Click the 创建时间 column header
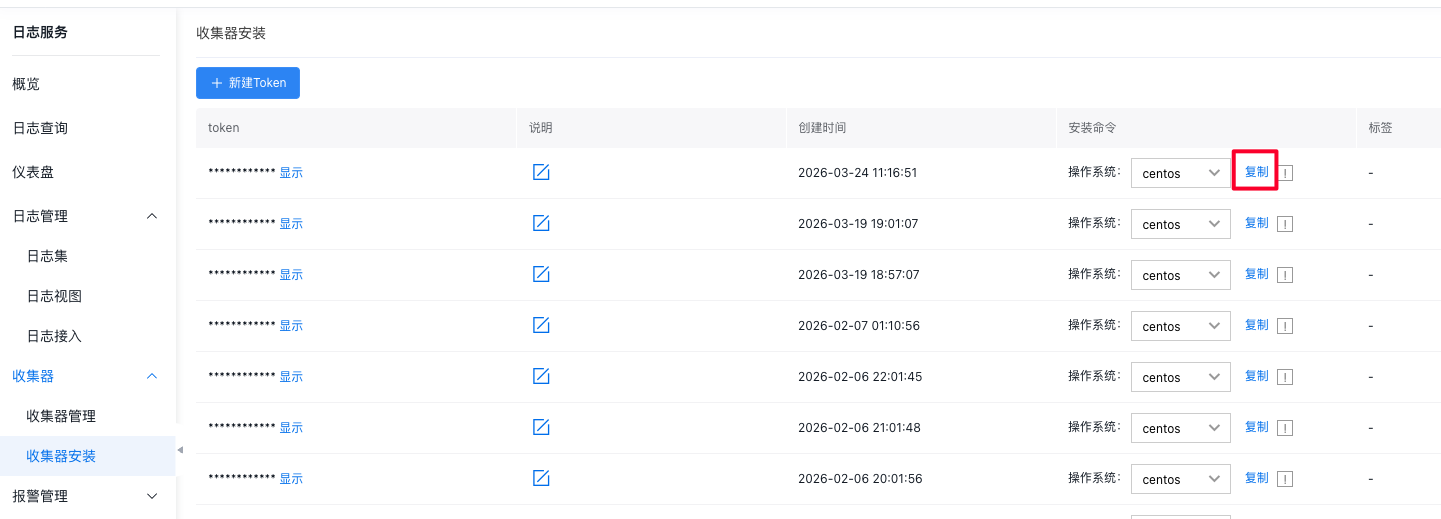1441x519 pixels. click(822, 128)
